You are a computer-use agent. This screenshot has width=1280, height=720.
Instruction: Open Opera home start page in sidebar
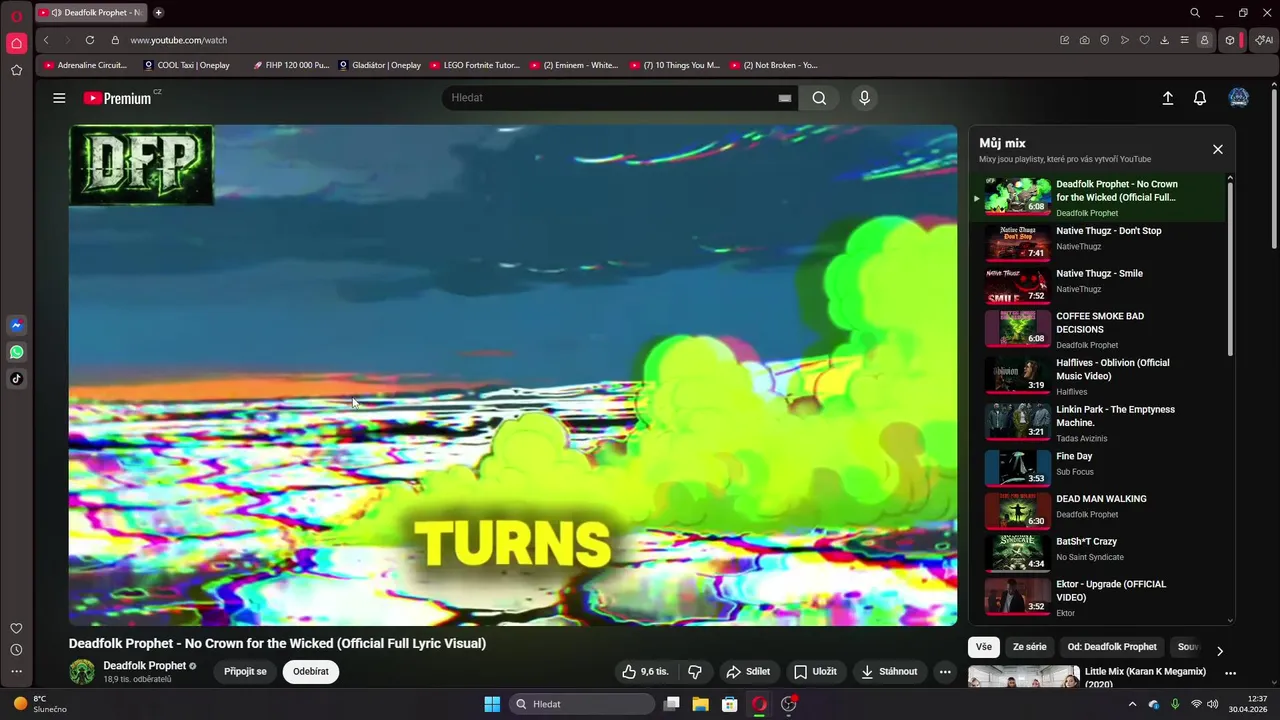[16, 43]
